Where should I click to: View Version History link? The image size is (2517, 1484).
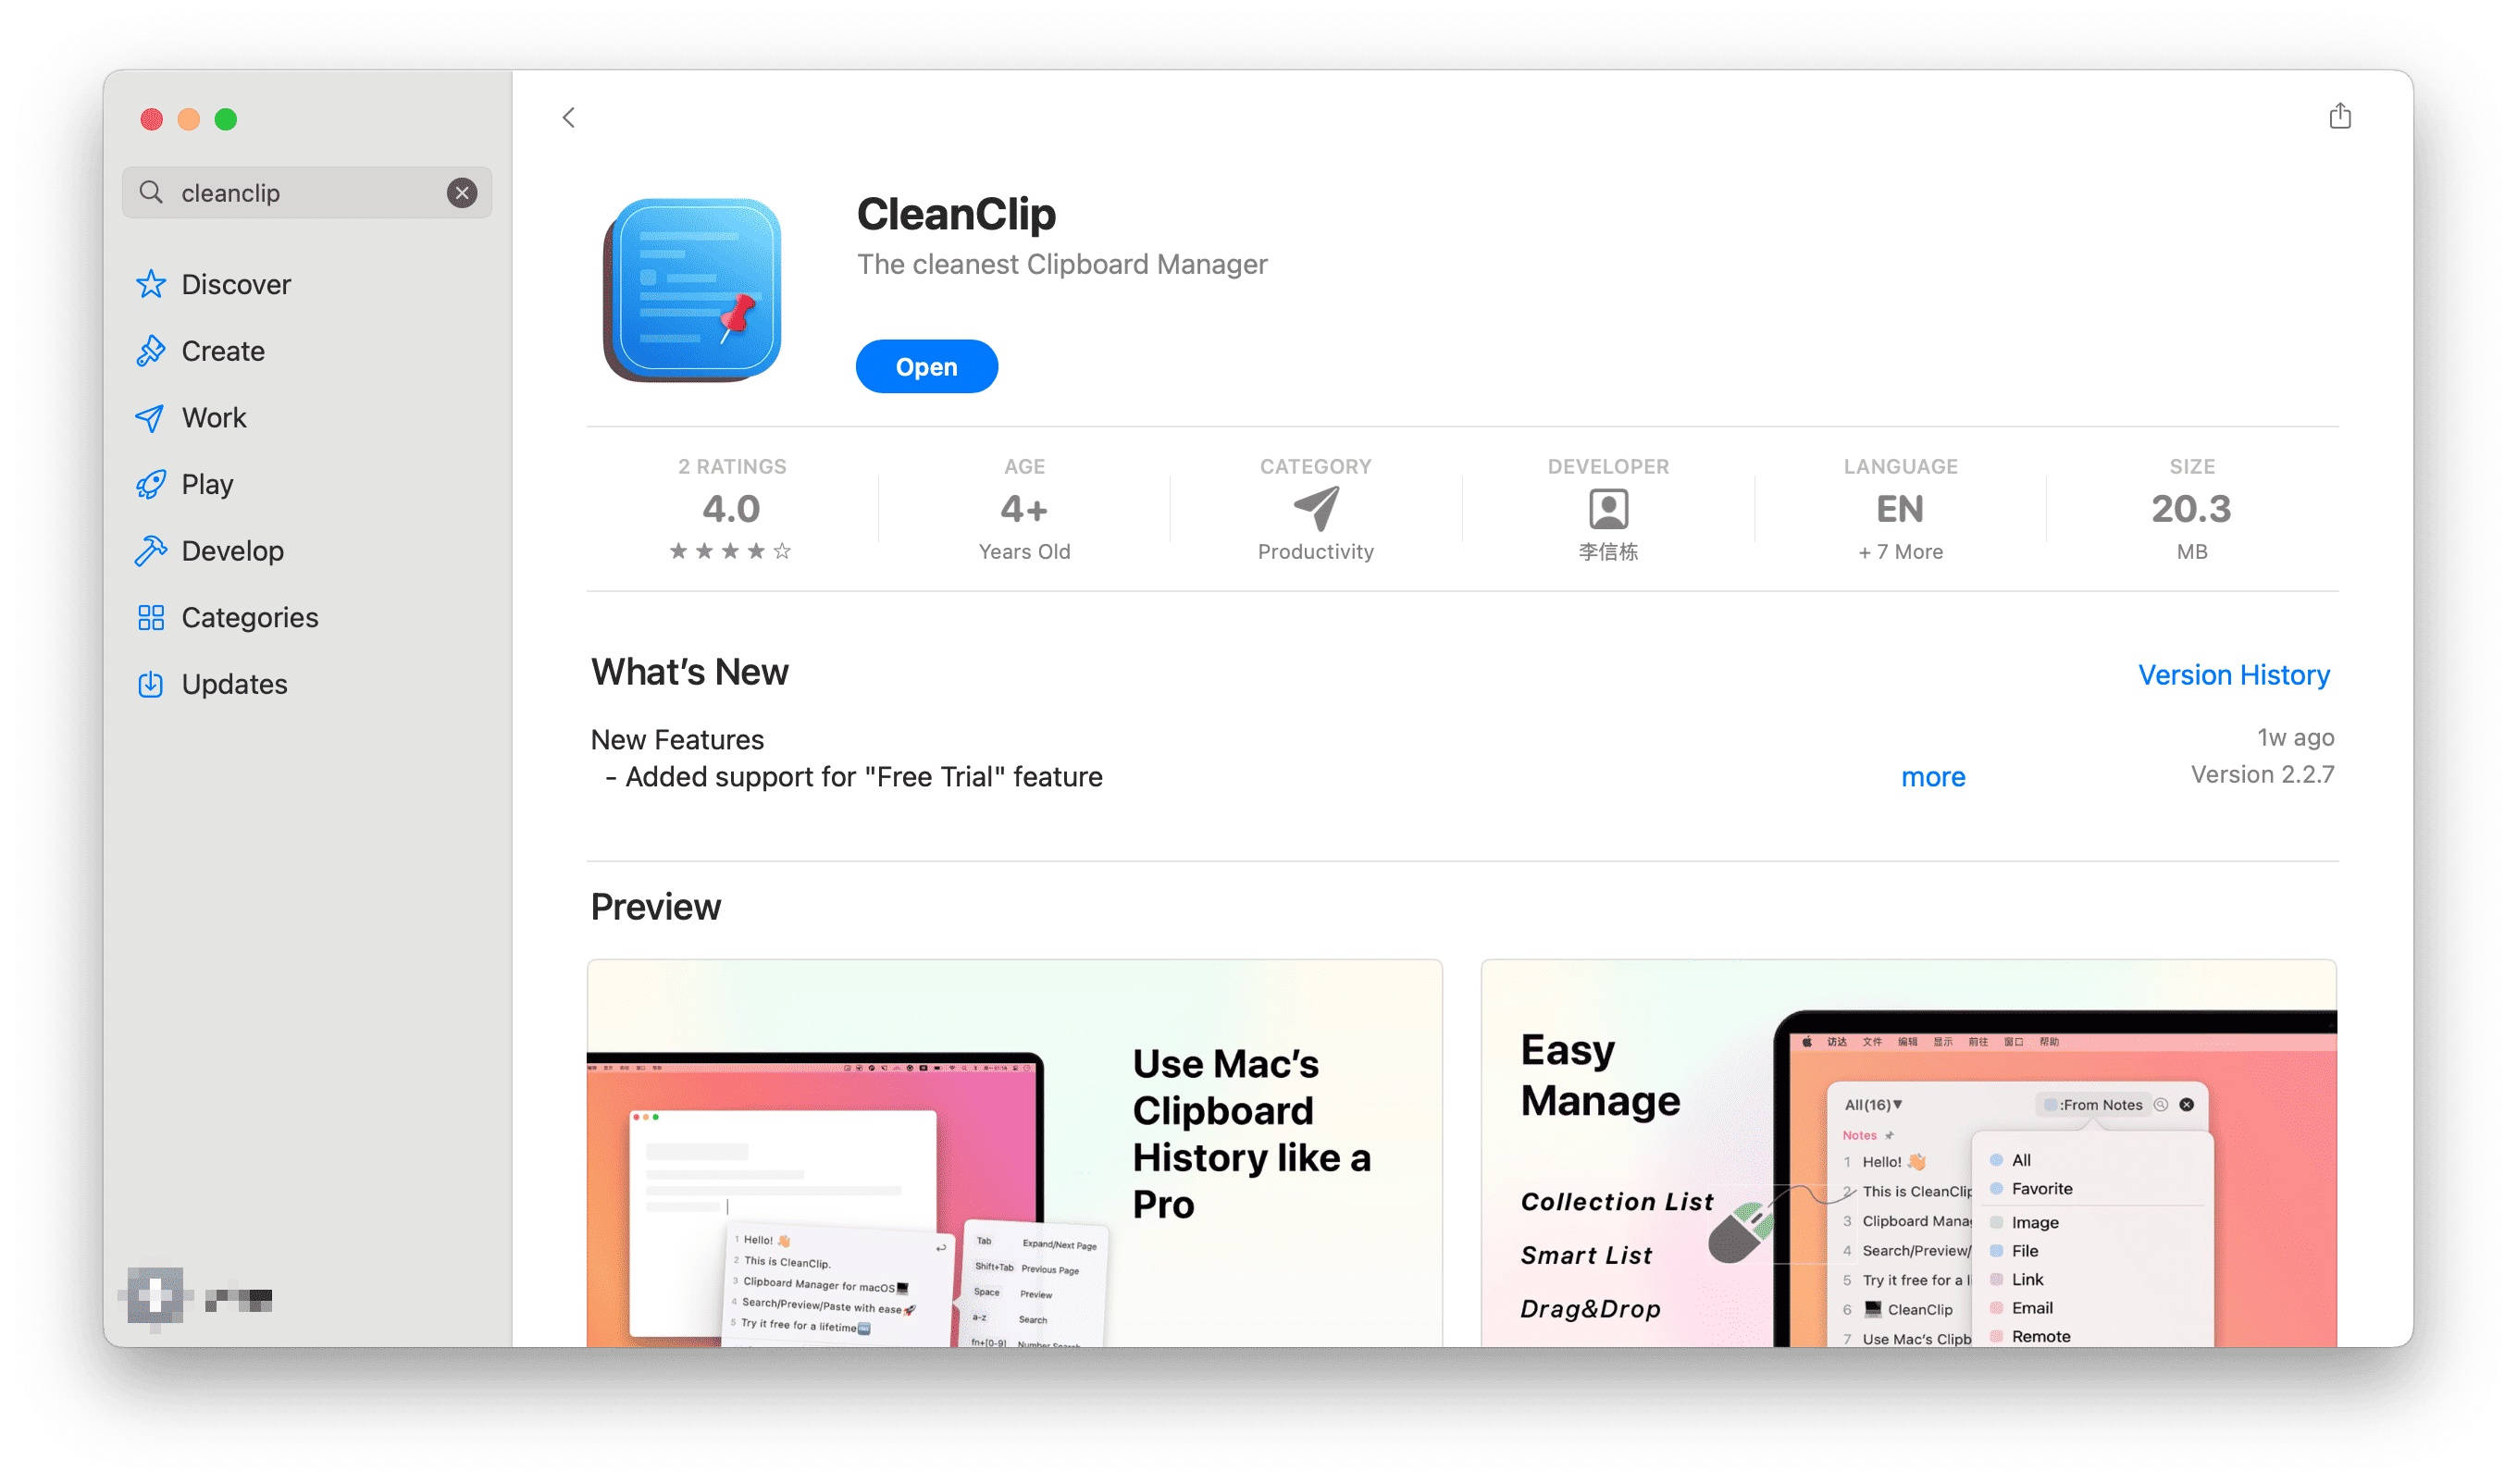point(2233,674)
